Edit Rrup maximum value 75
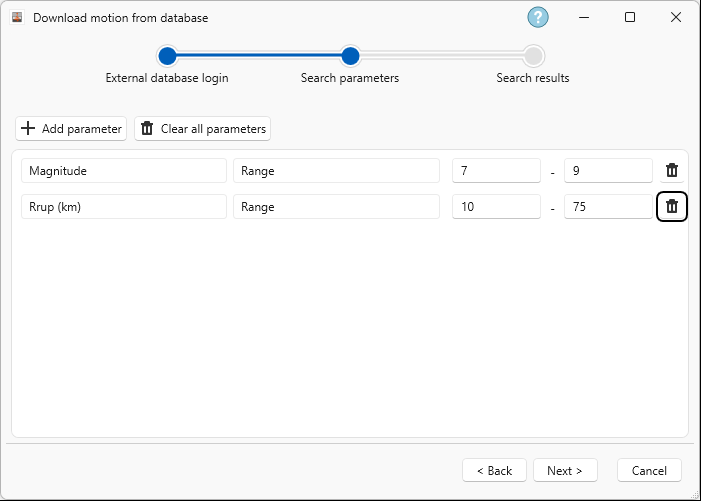This screenshot has width=701, height=501. (x=608, y=206)
